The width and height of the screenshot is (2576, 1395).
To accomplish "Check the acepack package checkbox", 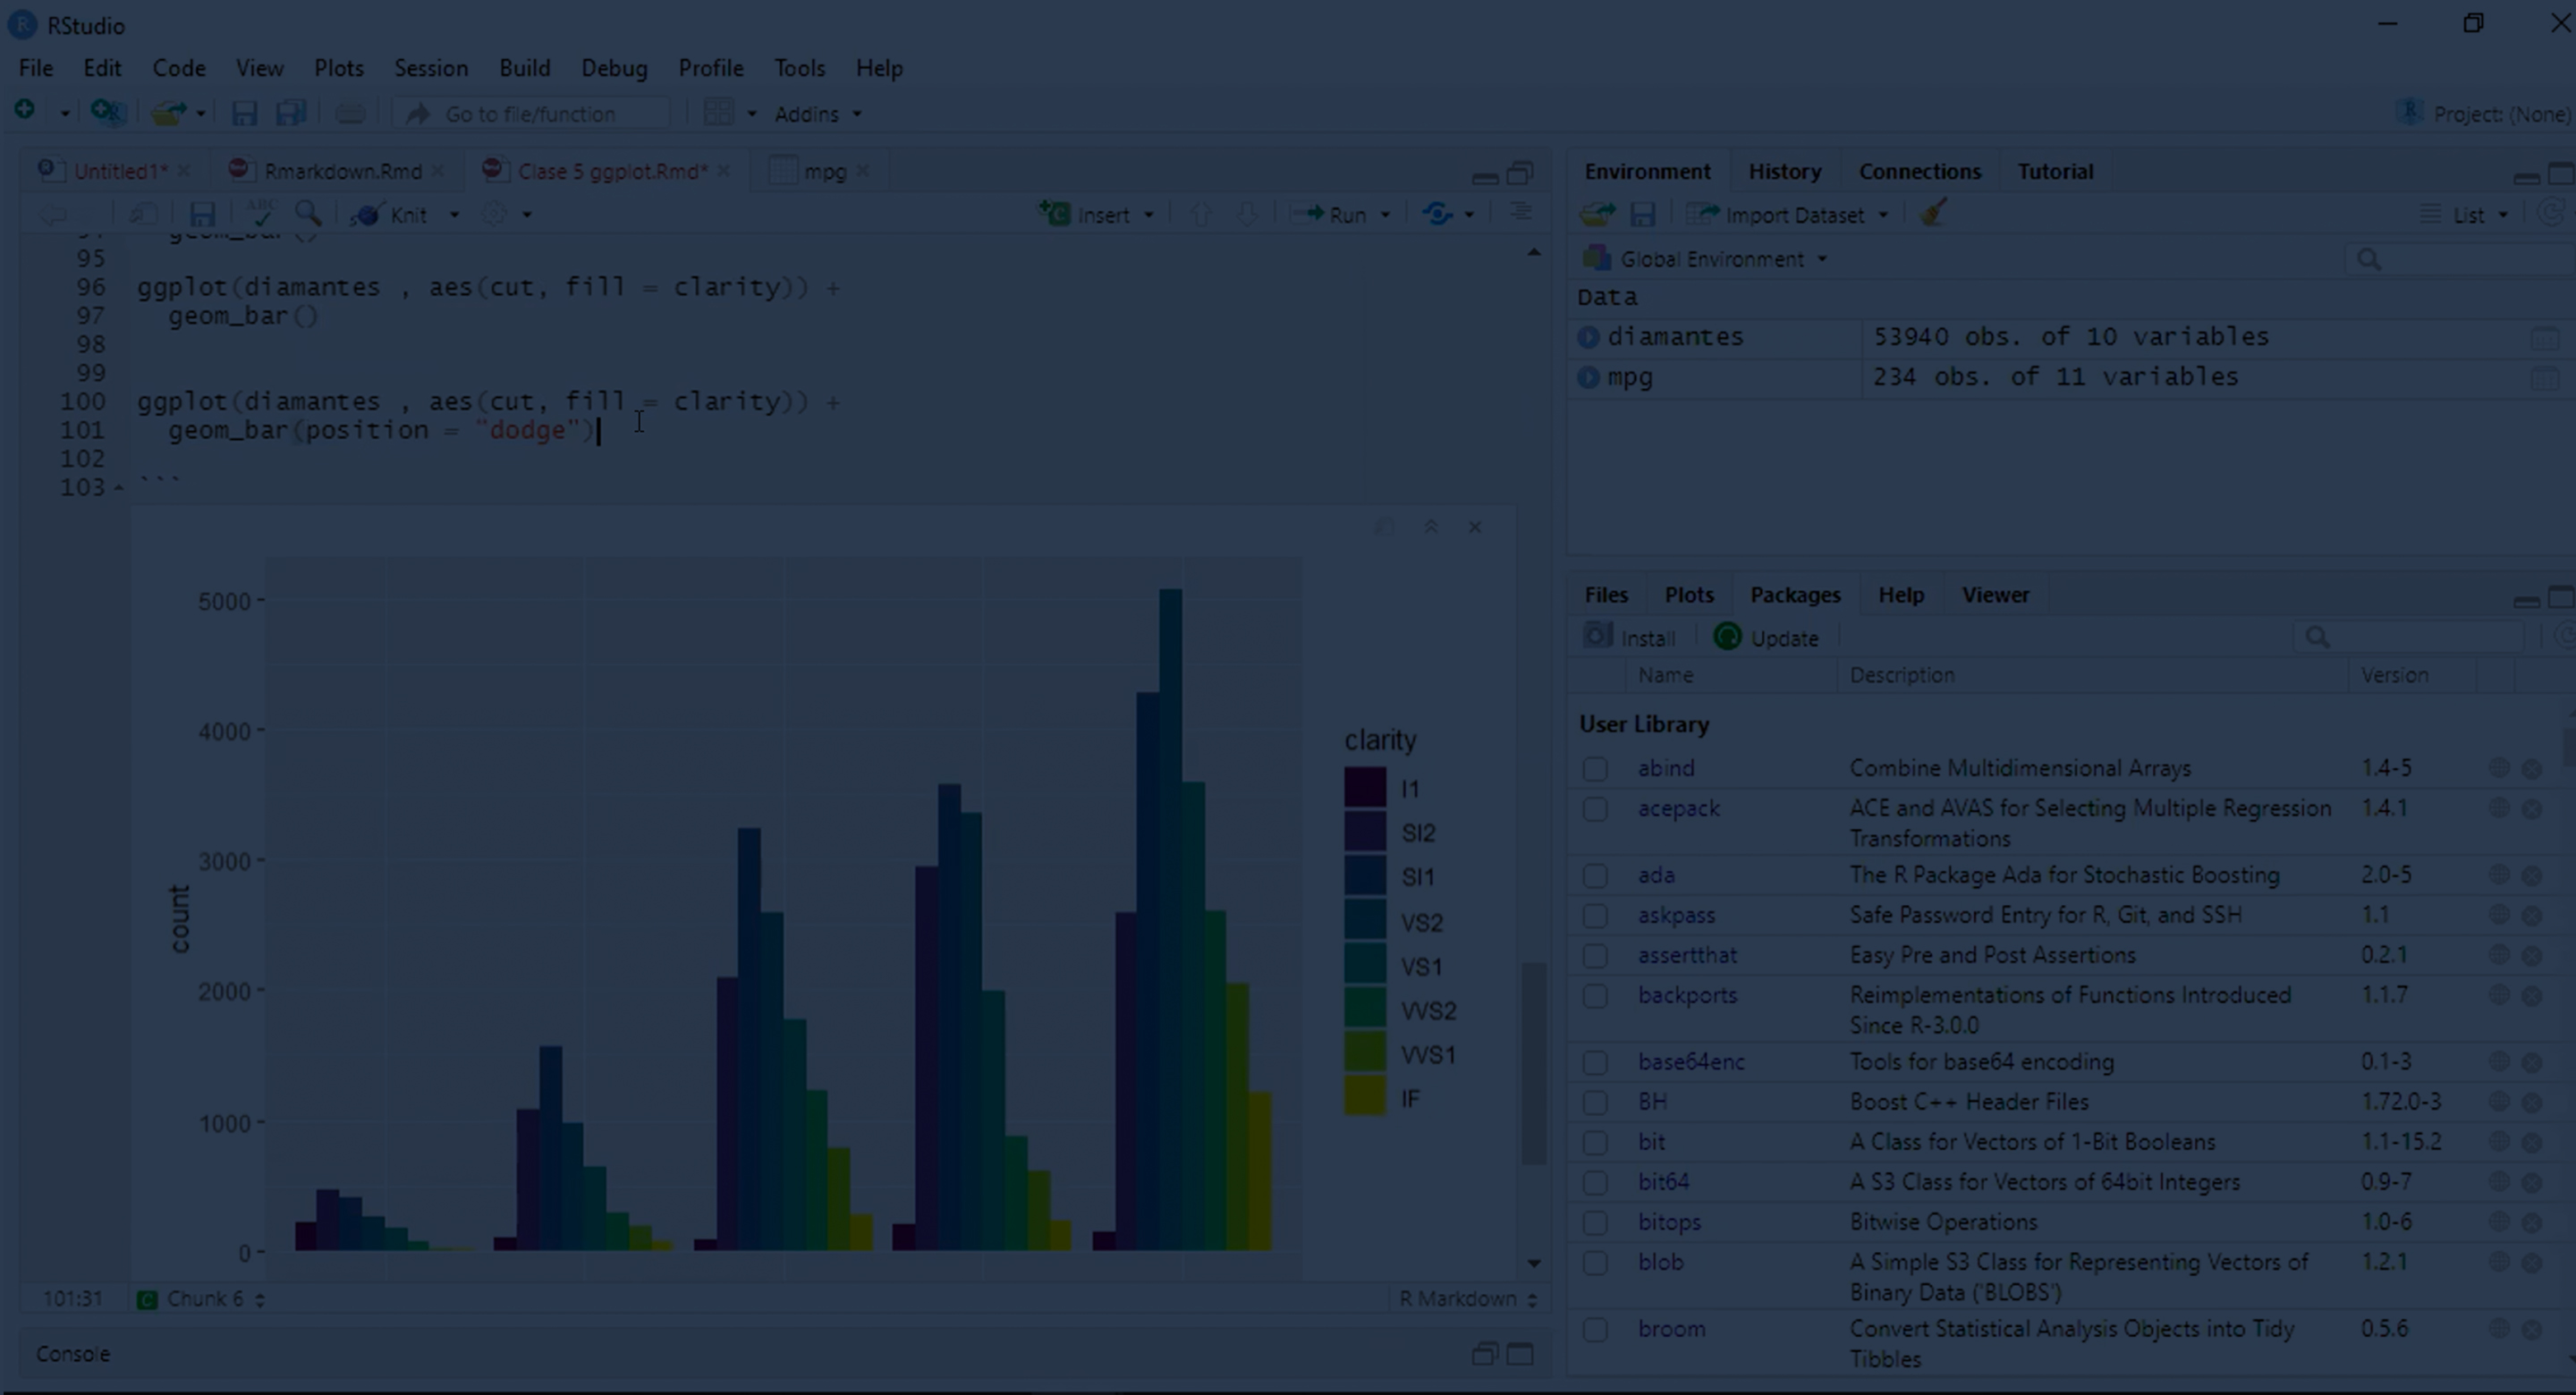I will pos(1595,809).
